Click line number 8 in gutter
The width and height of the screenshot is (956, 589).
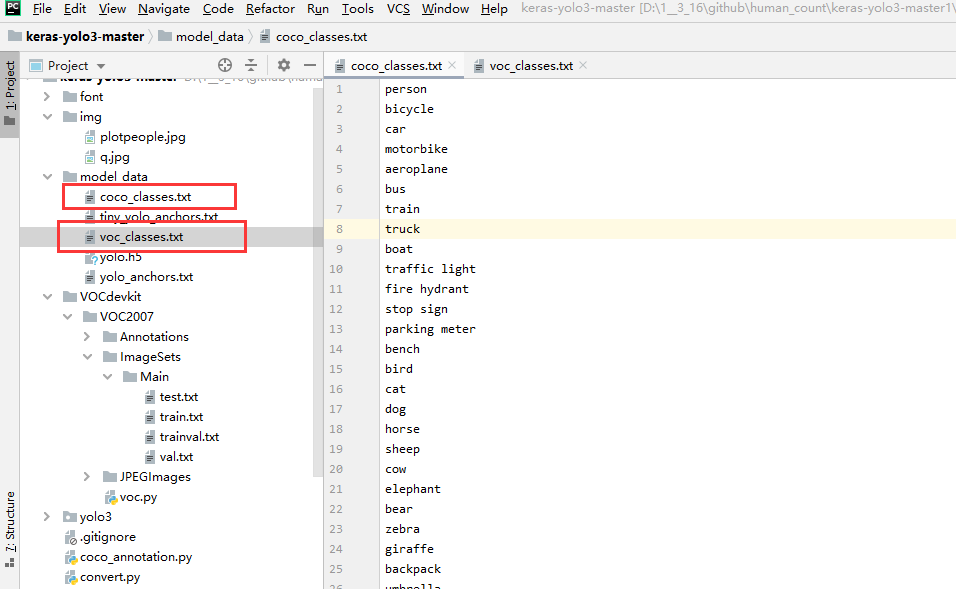click(339, 229)
